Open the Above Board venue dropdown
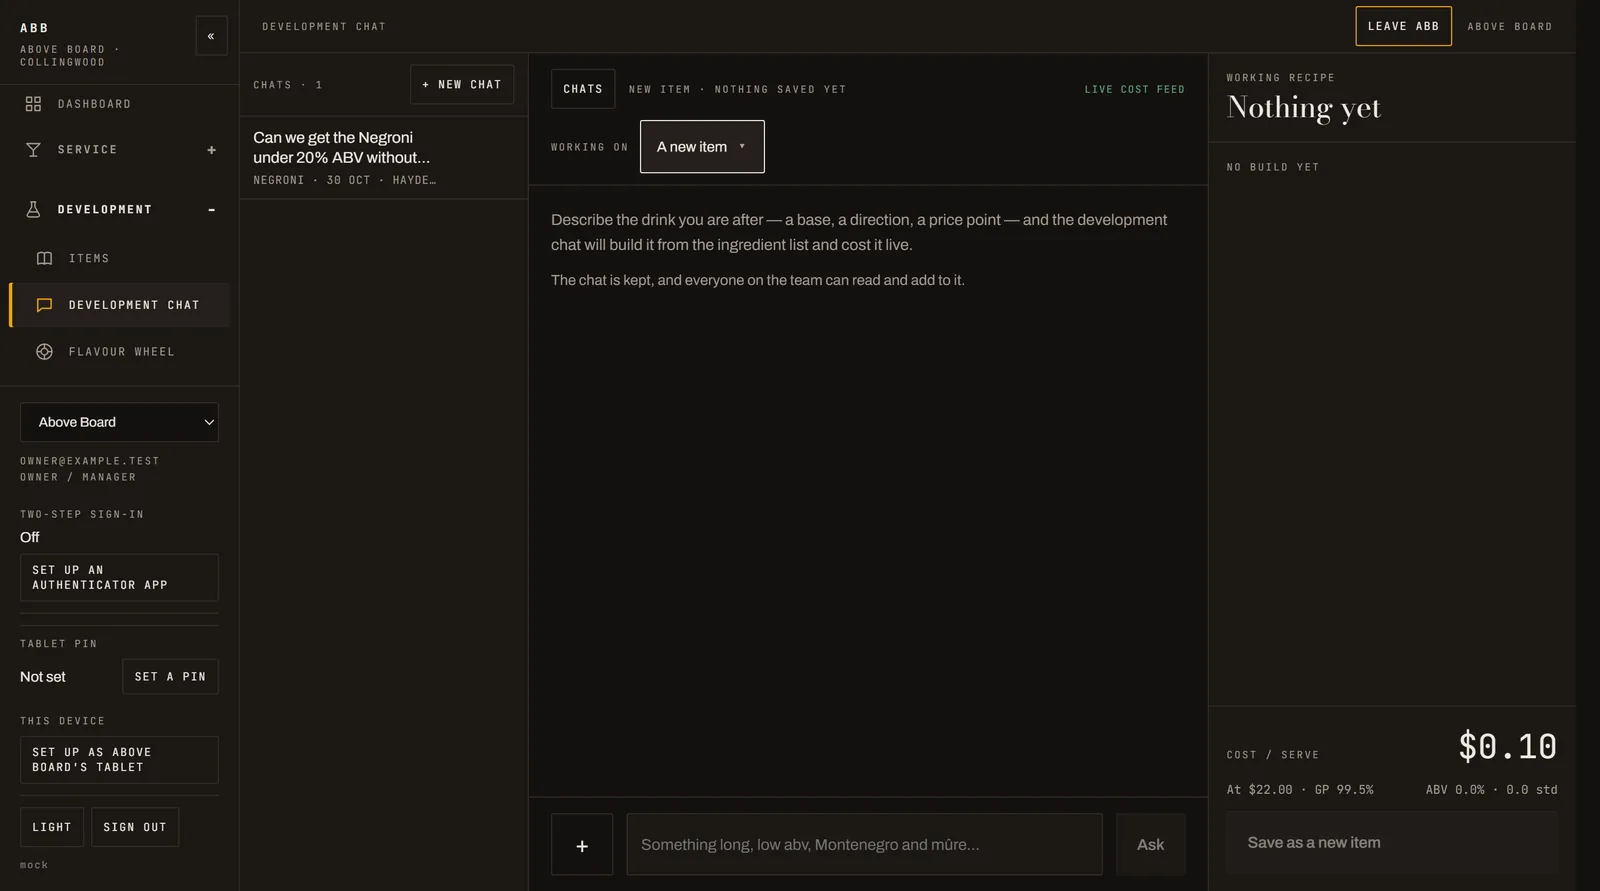The image size is (1600, 891). coord(119,422)
